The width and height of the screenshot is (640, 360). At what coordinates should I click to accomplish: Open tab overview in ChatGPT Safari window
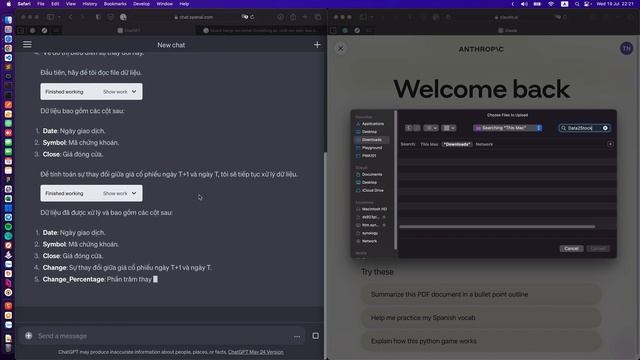pyautogui.click(x=318, y=17)
